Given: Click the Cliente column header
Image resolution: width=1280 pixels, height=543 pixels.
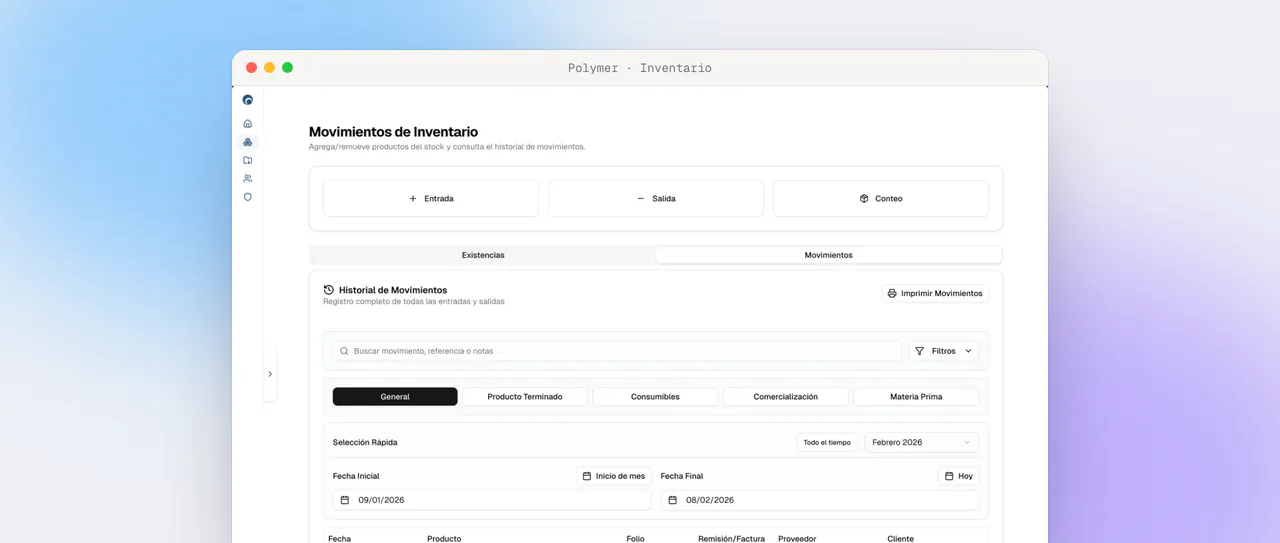Looking at the screenshot, I should [x=900, y=538].
